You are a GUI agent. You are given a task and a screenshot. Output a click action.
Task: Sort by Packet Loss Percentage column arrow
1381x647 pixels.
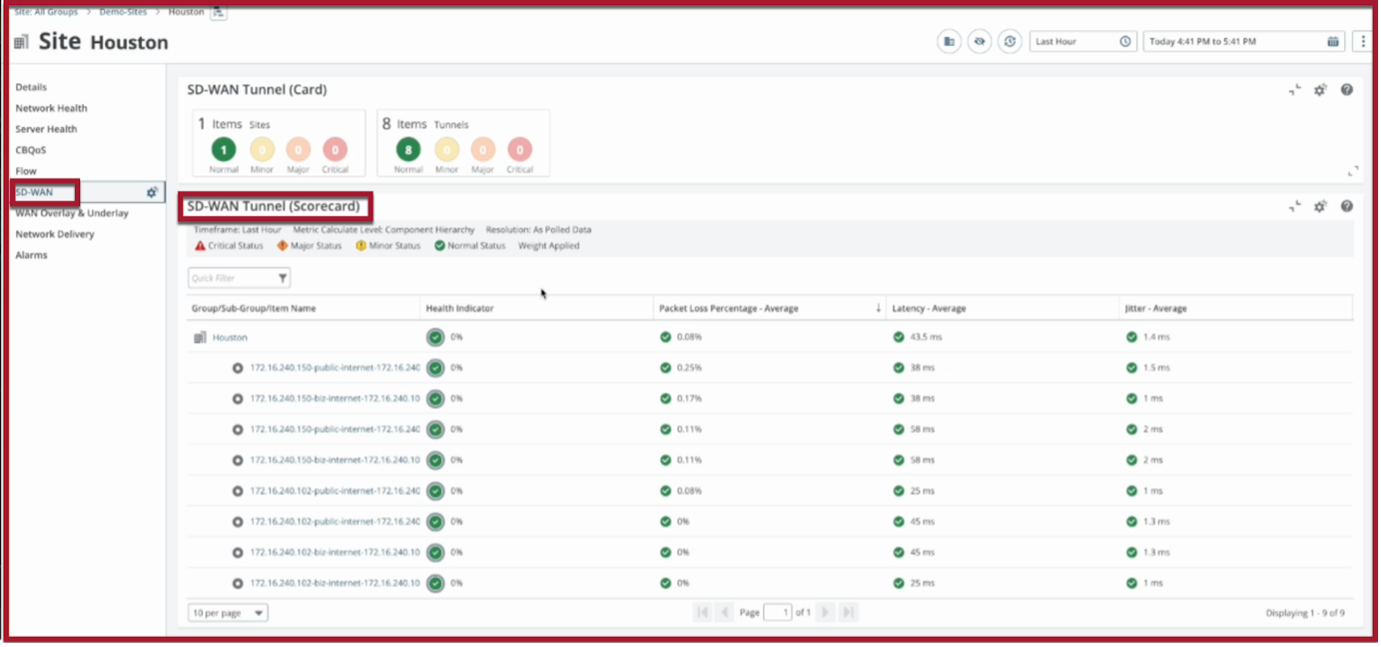click(878, 308)
